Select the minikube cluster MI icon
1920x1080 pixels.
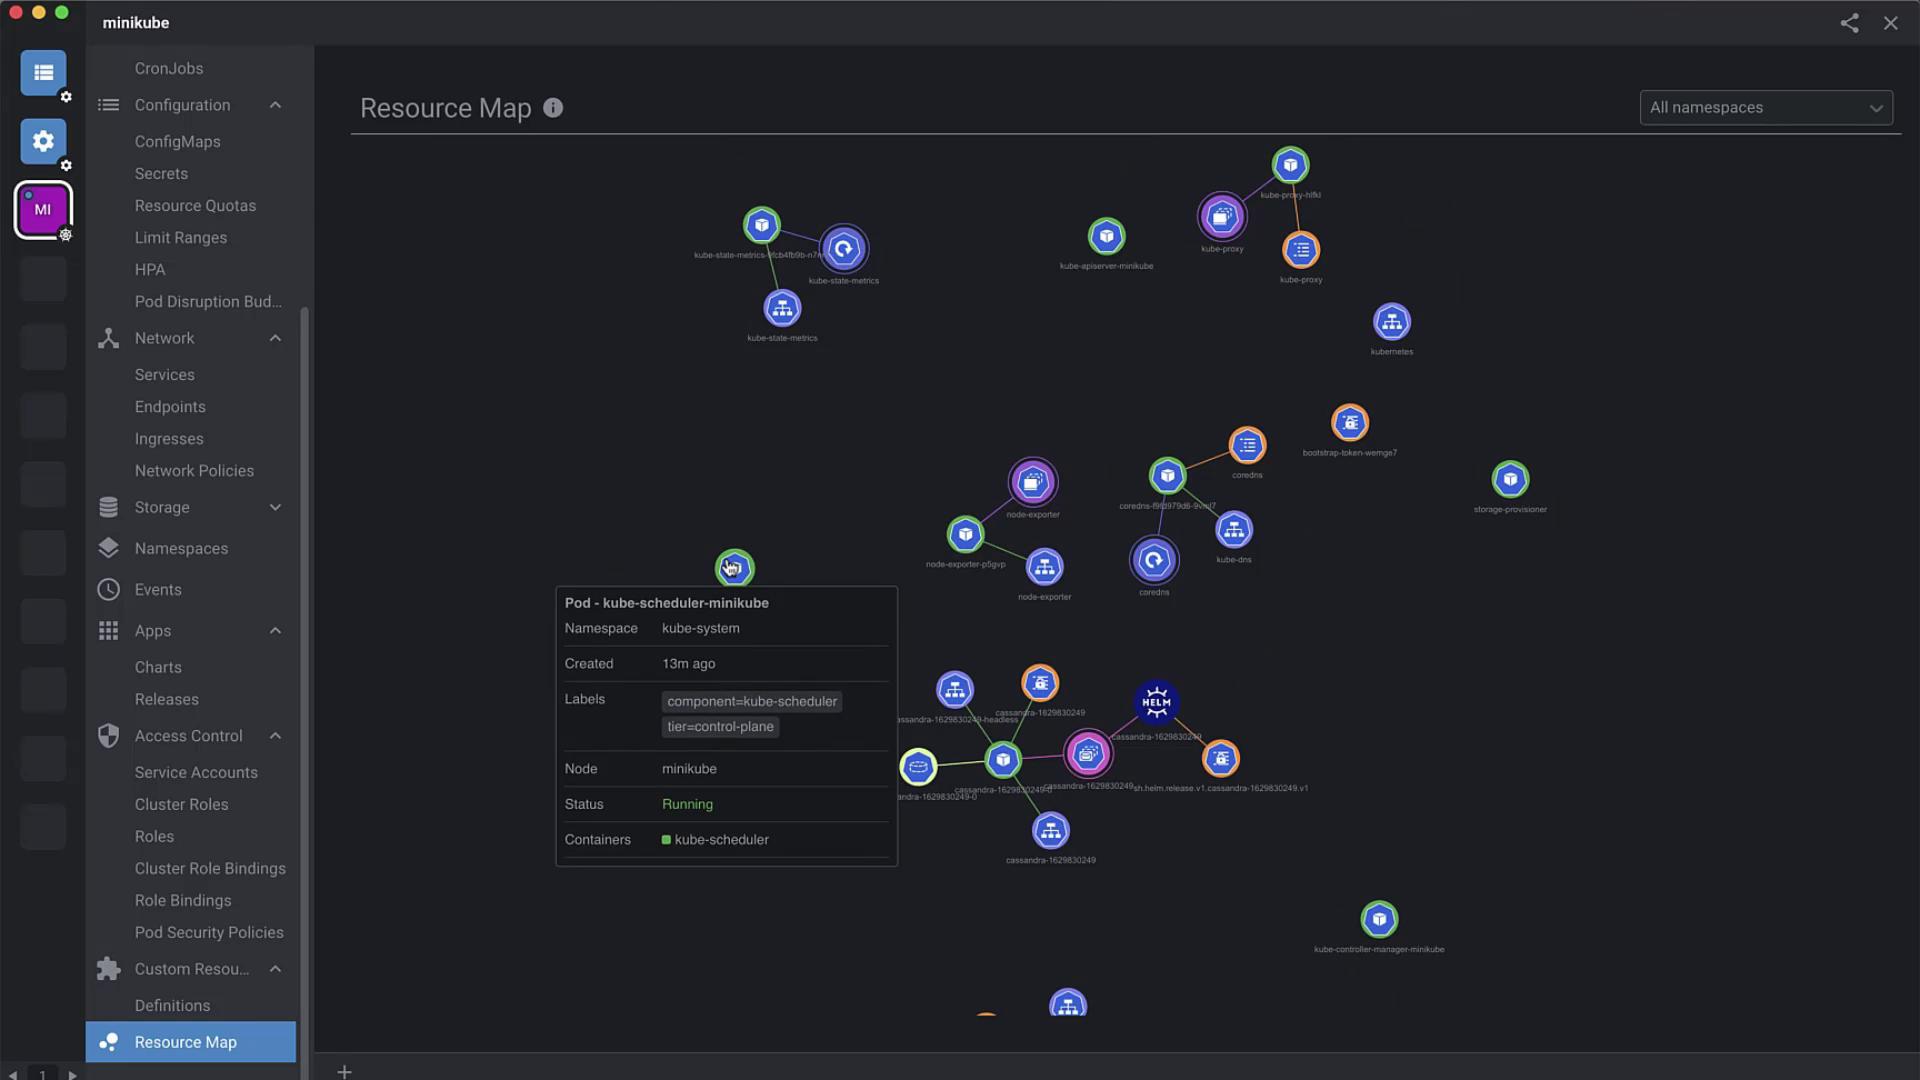pyautogui.click(x=43, y=210)
